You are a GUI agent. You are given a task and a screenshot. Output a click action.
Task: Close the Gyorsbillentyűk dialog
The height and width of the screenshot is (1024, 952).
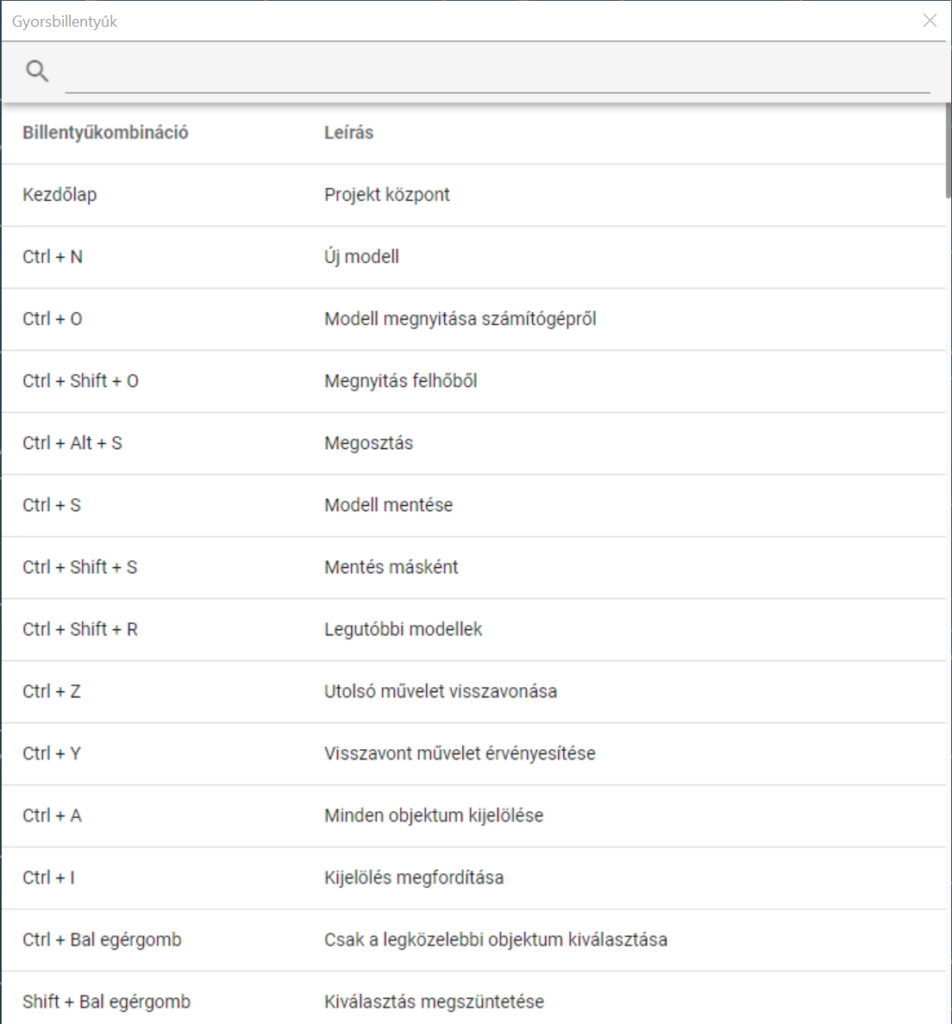[x=930, y=21]
